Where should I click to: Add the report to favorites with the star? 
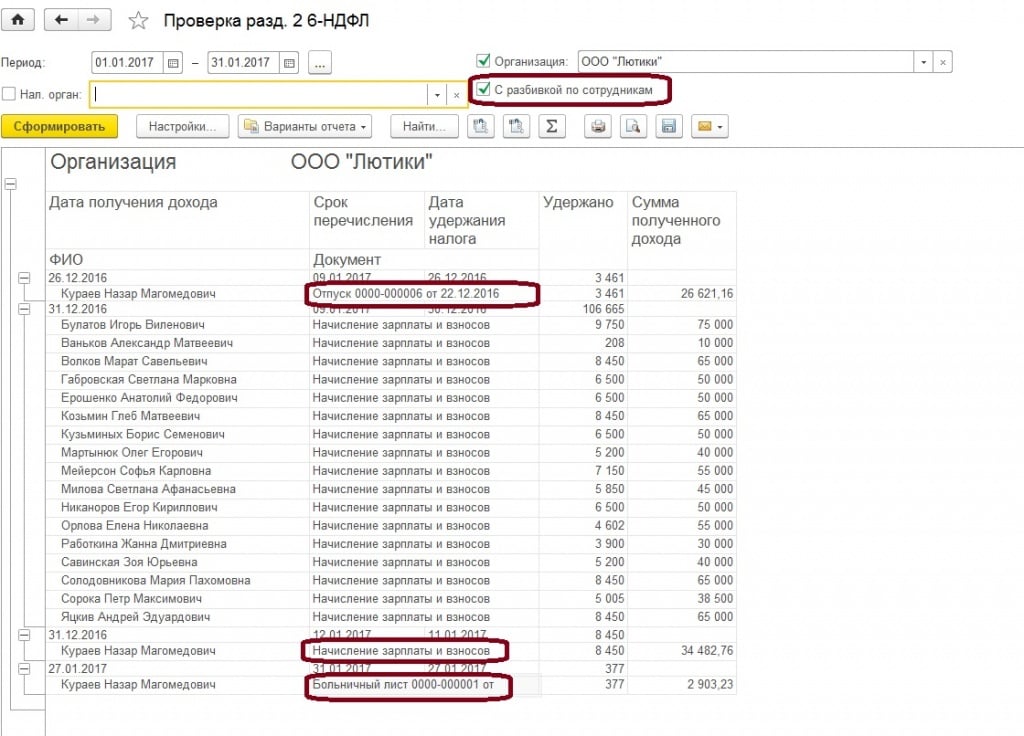(139, 21)
